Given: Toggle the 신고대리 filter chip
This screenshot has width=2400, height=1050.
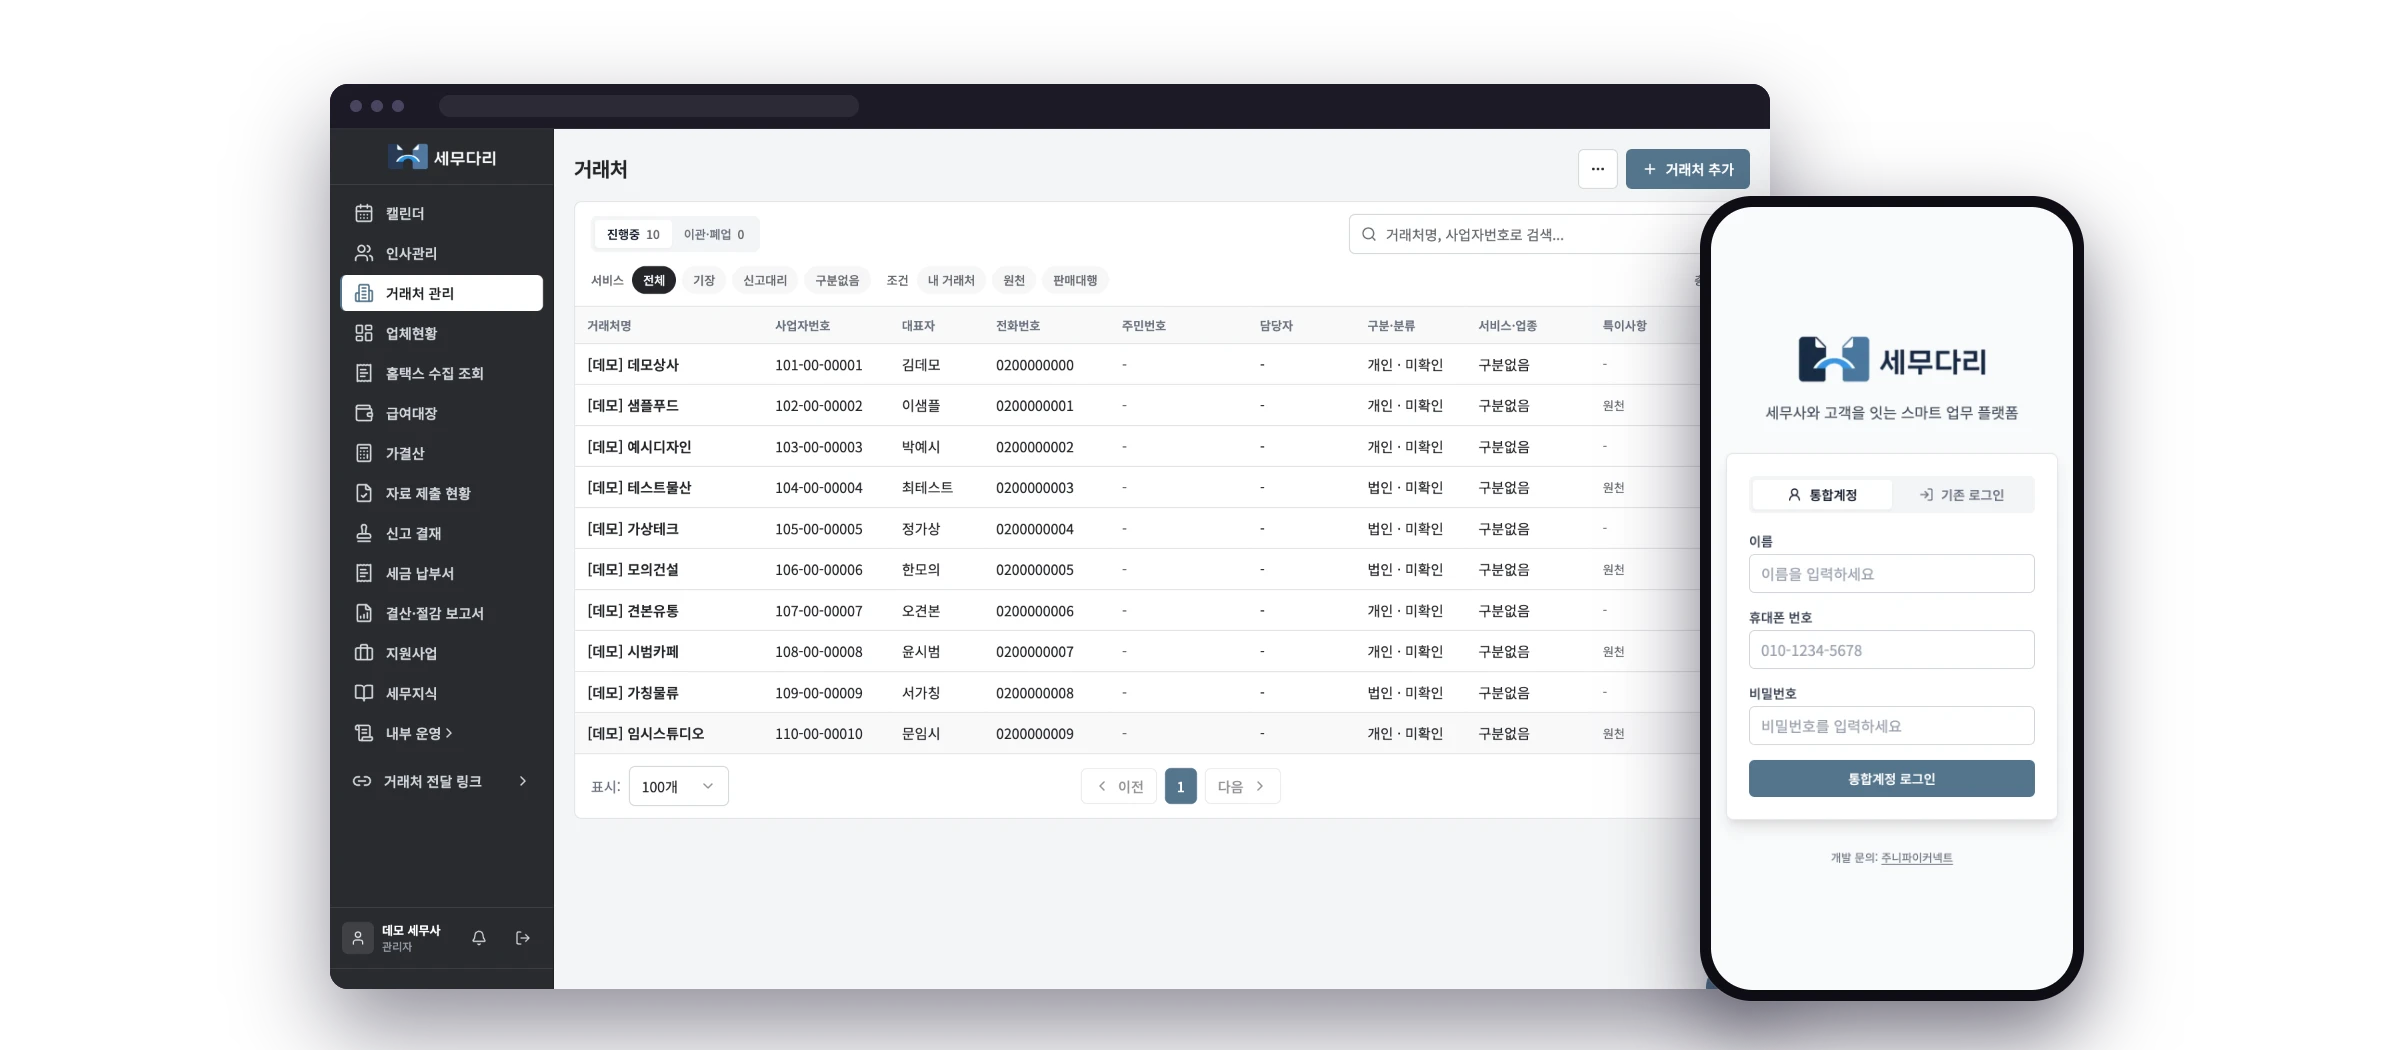Looking at the screenshot, I should 765,280.
